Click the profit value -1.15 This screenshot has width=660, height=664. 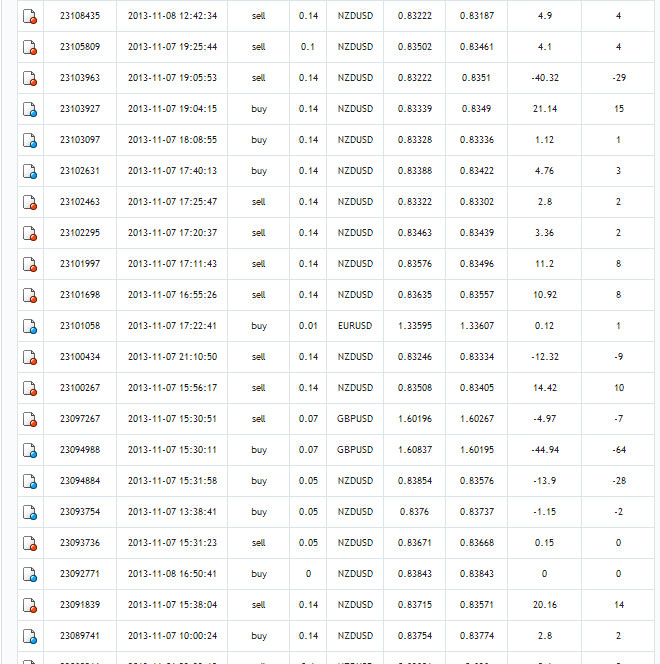545,512
